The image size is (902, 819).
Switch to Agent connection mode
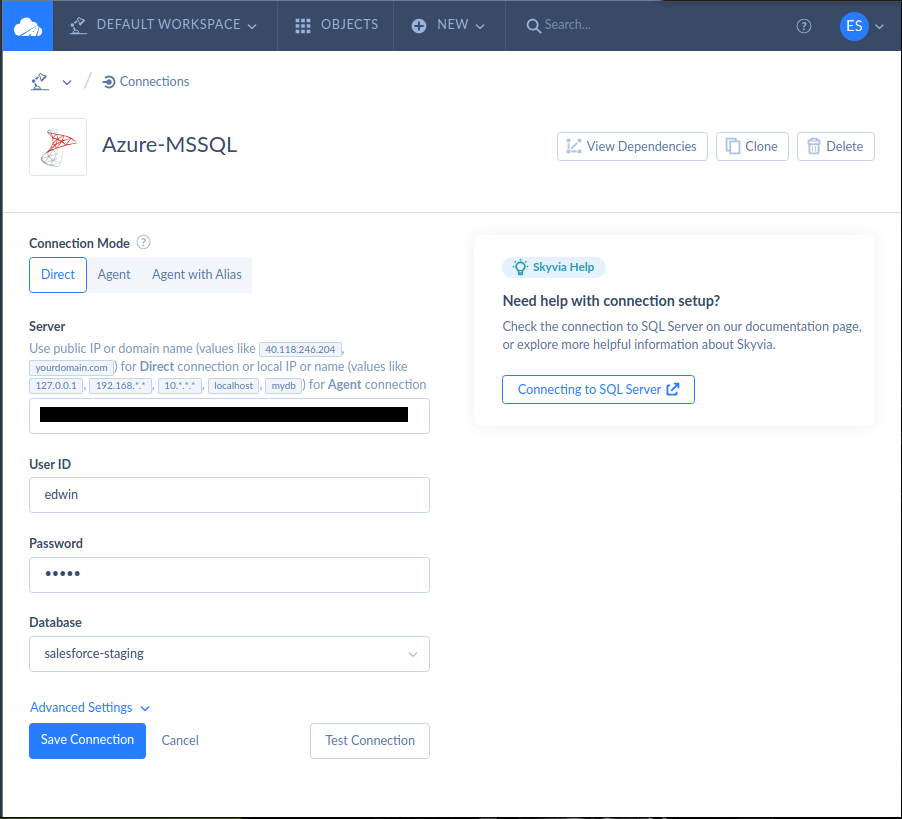click(114, 274)
